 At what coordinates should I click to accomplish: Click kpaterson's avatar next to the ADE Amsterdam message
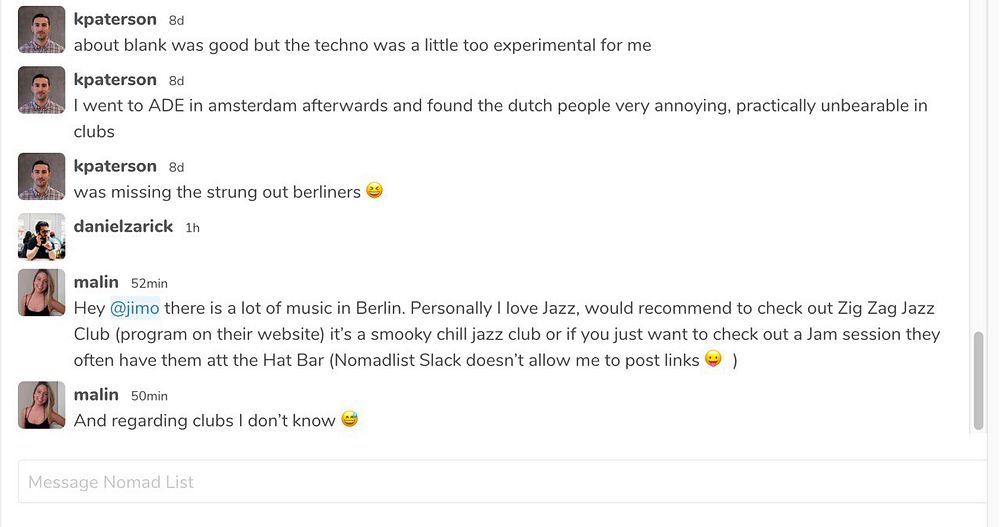click(41, 90)
